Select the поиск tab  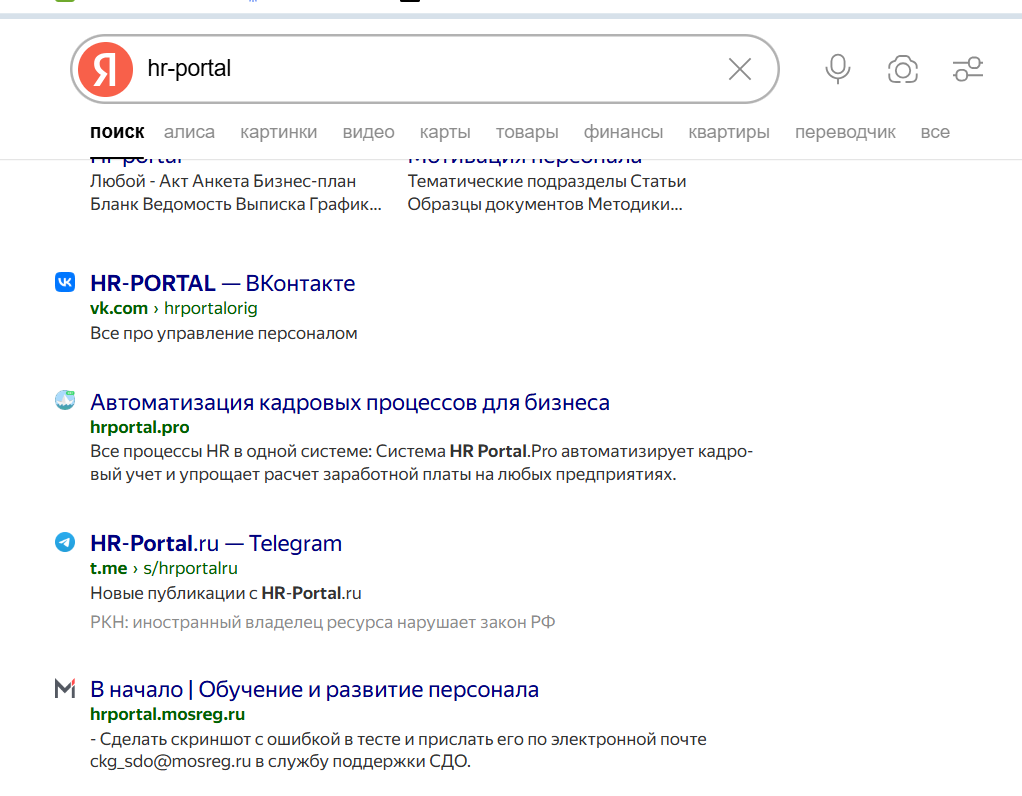point(117,132)
